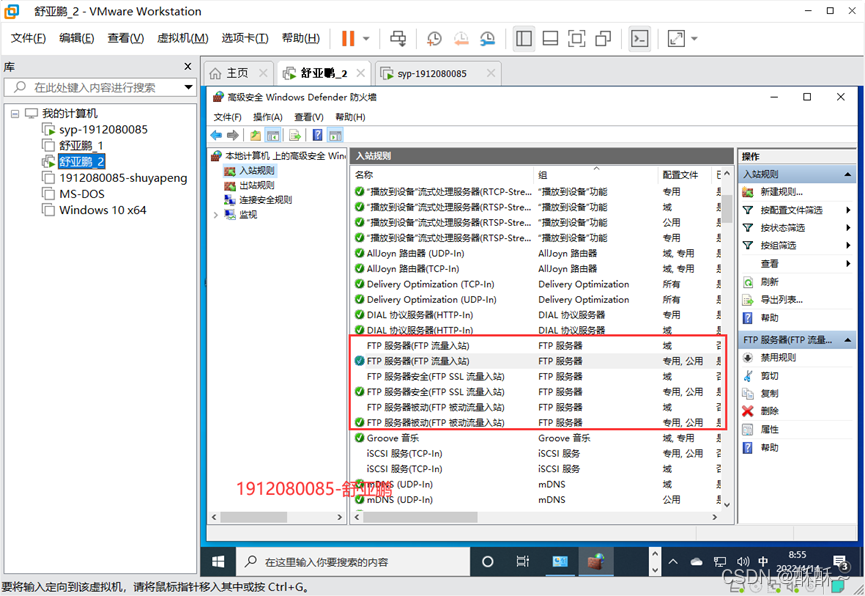Toggle the library sidebar view icon
865x596 pixels.
click(x=524, y=38)
